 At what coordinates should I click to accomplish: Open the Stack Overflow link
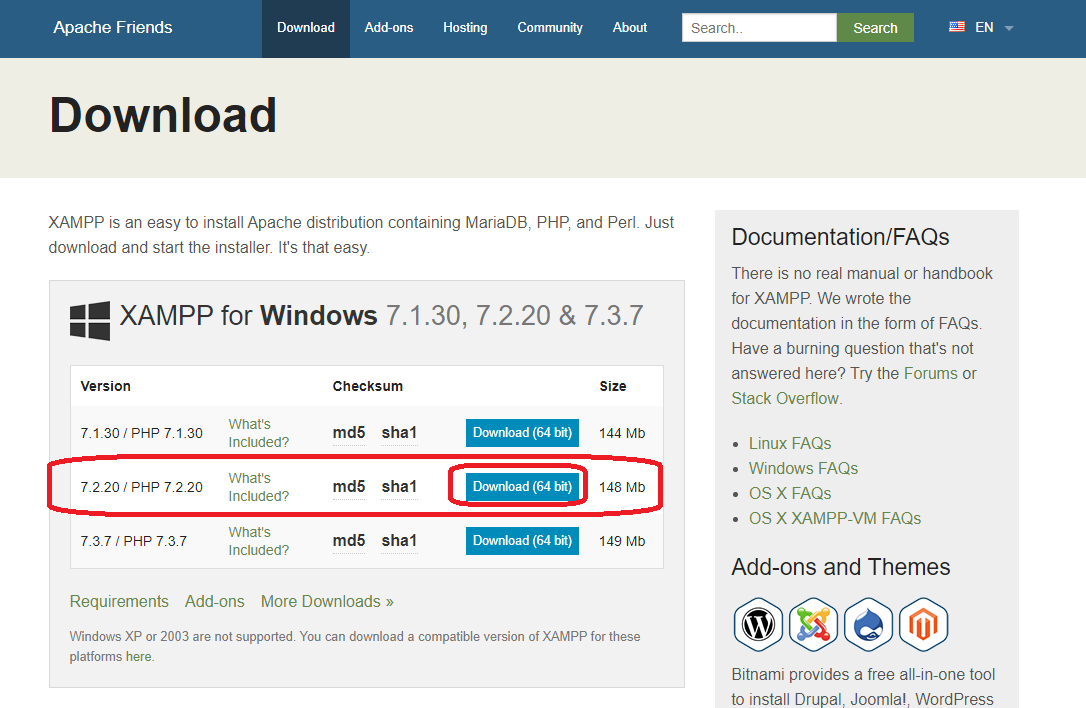785,398
